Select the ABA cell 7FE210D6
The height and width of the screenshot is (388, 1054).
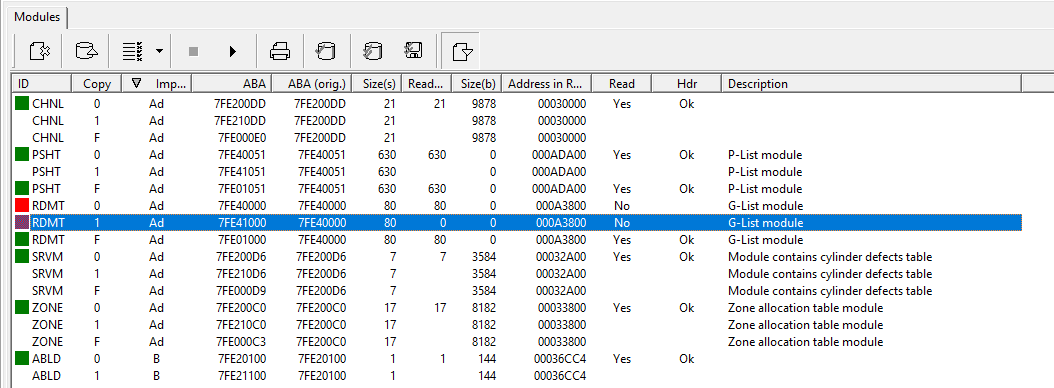tap(241, 274)
